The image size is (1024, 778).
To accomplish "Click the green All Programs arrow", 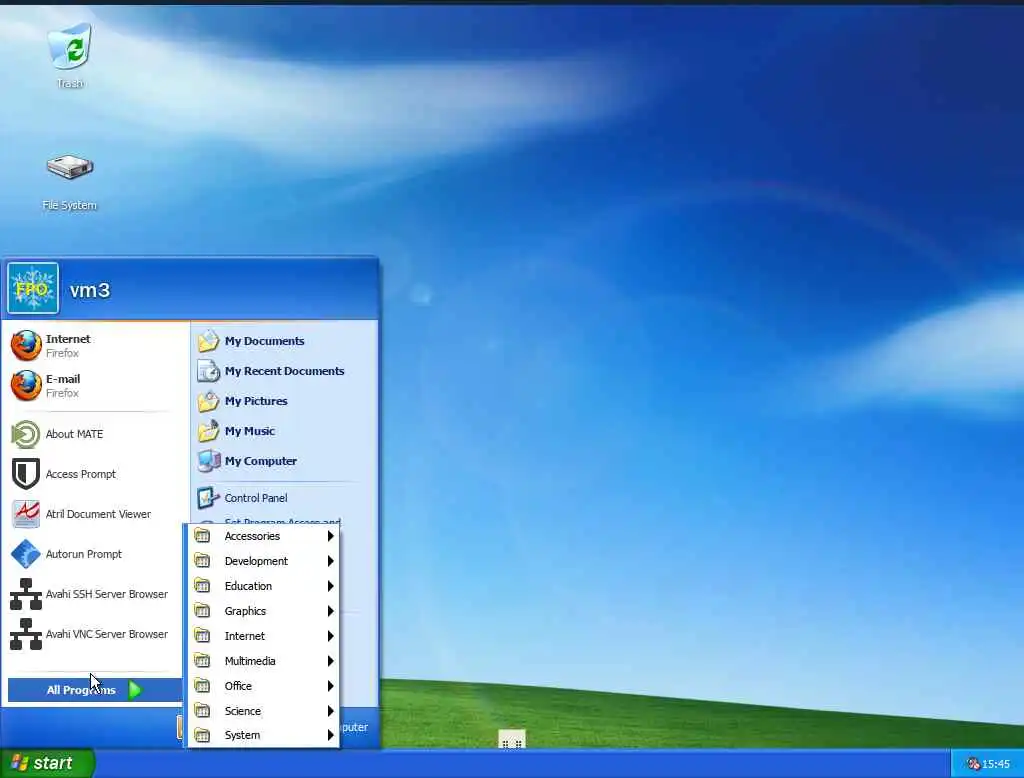I will point(135,690).
